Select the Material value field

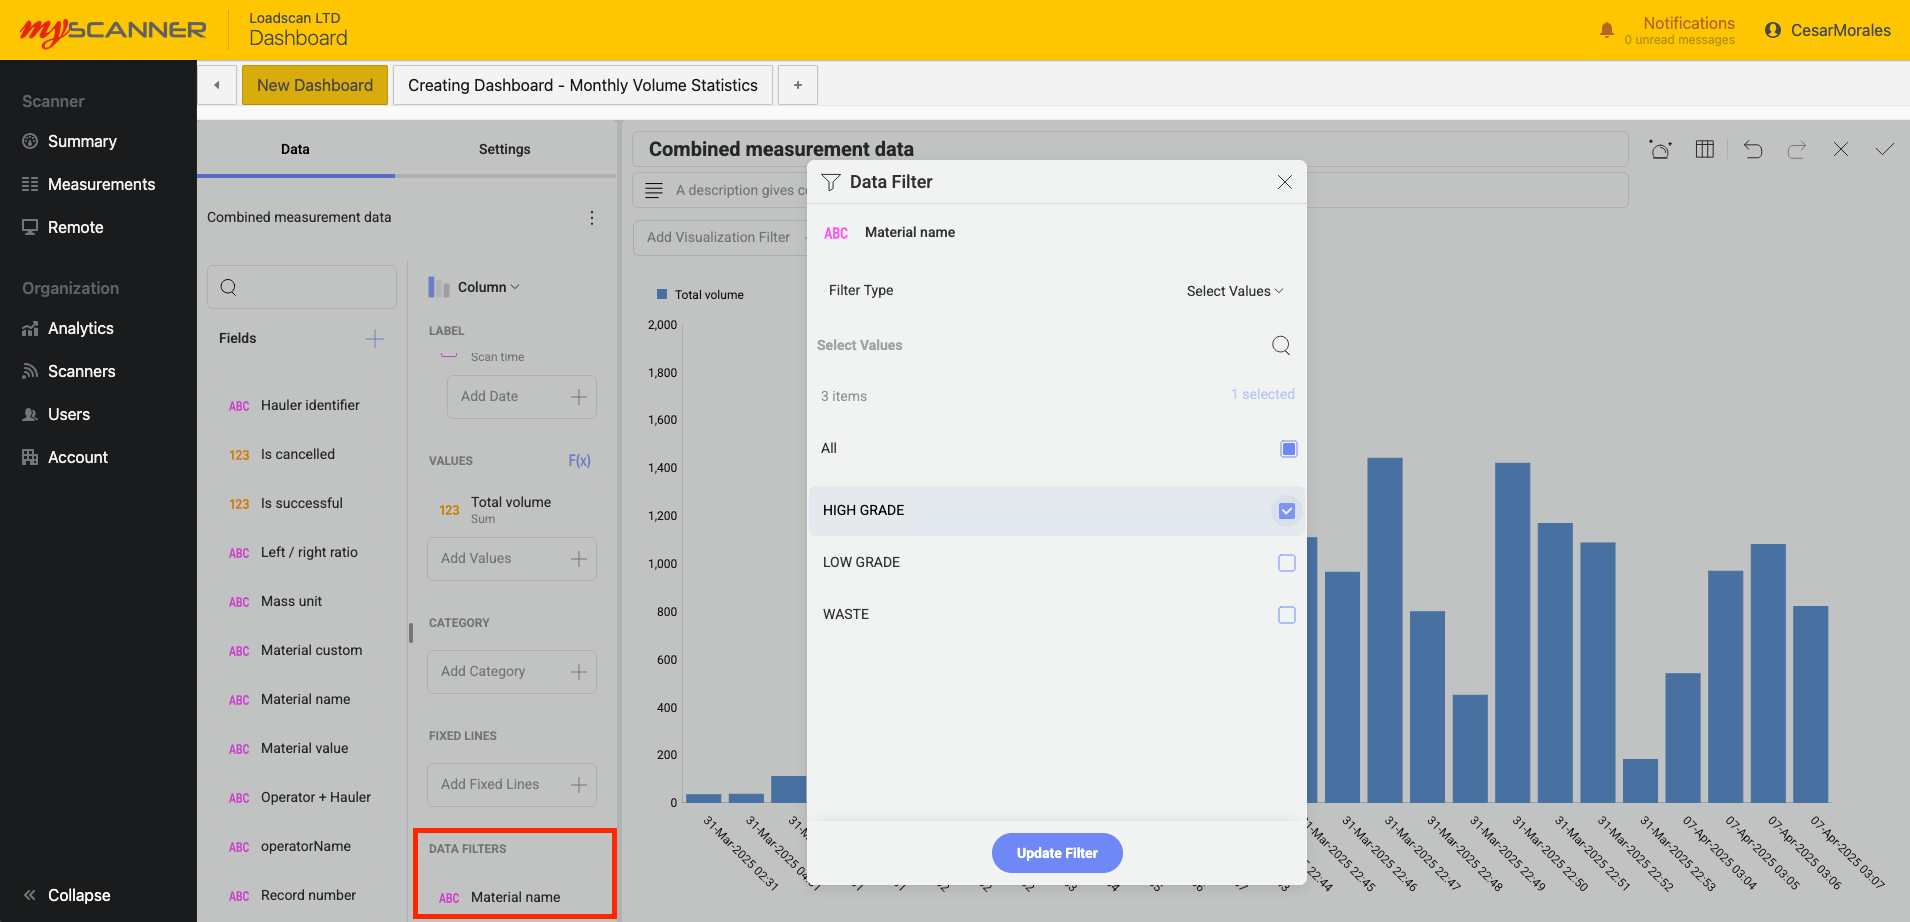point(305,748)
